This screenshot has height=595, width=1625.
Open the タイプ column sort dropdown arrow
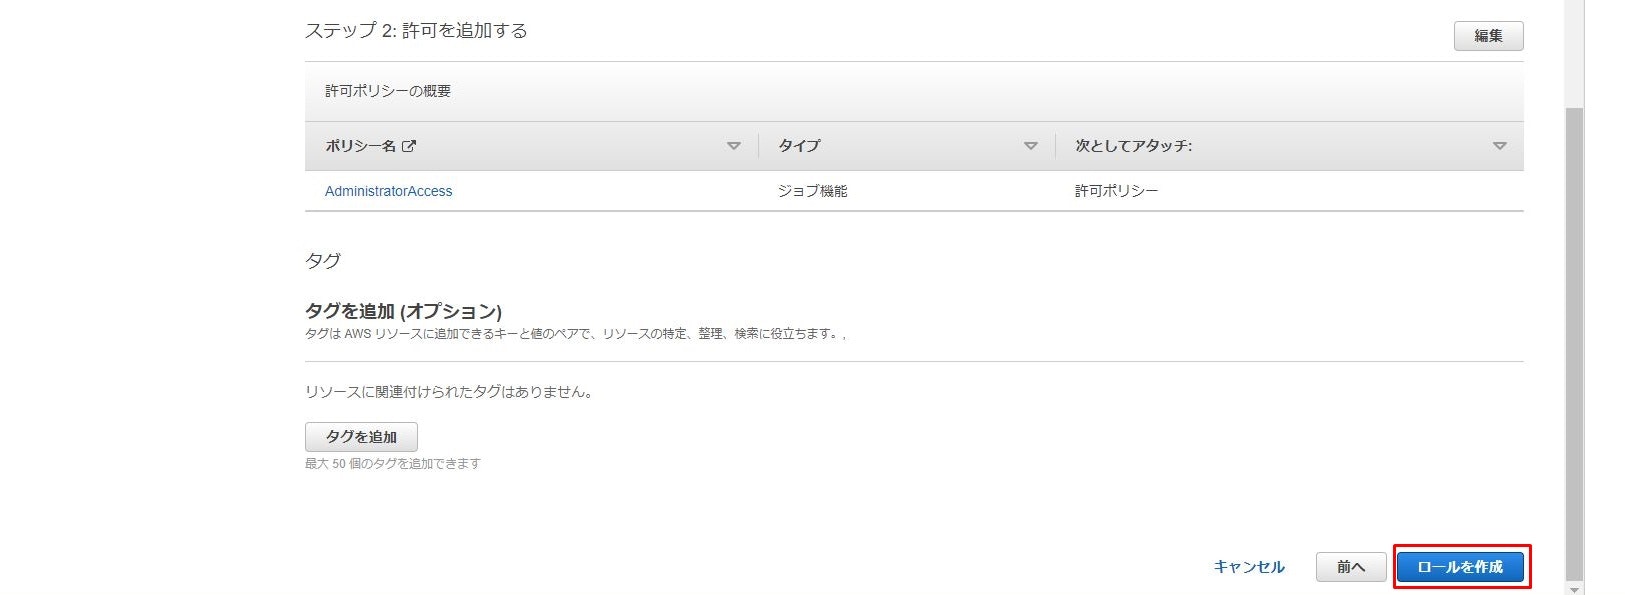coord(1030,146)
